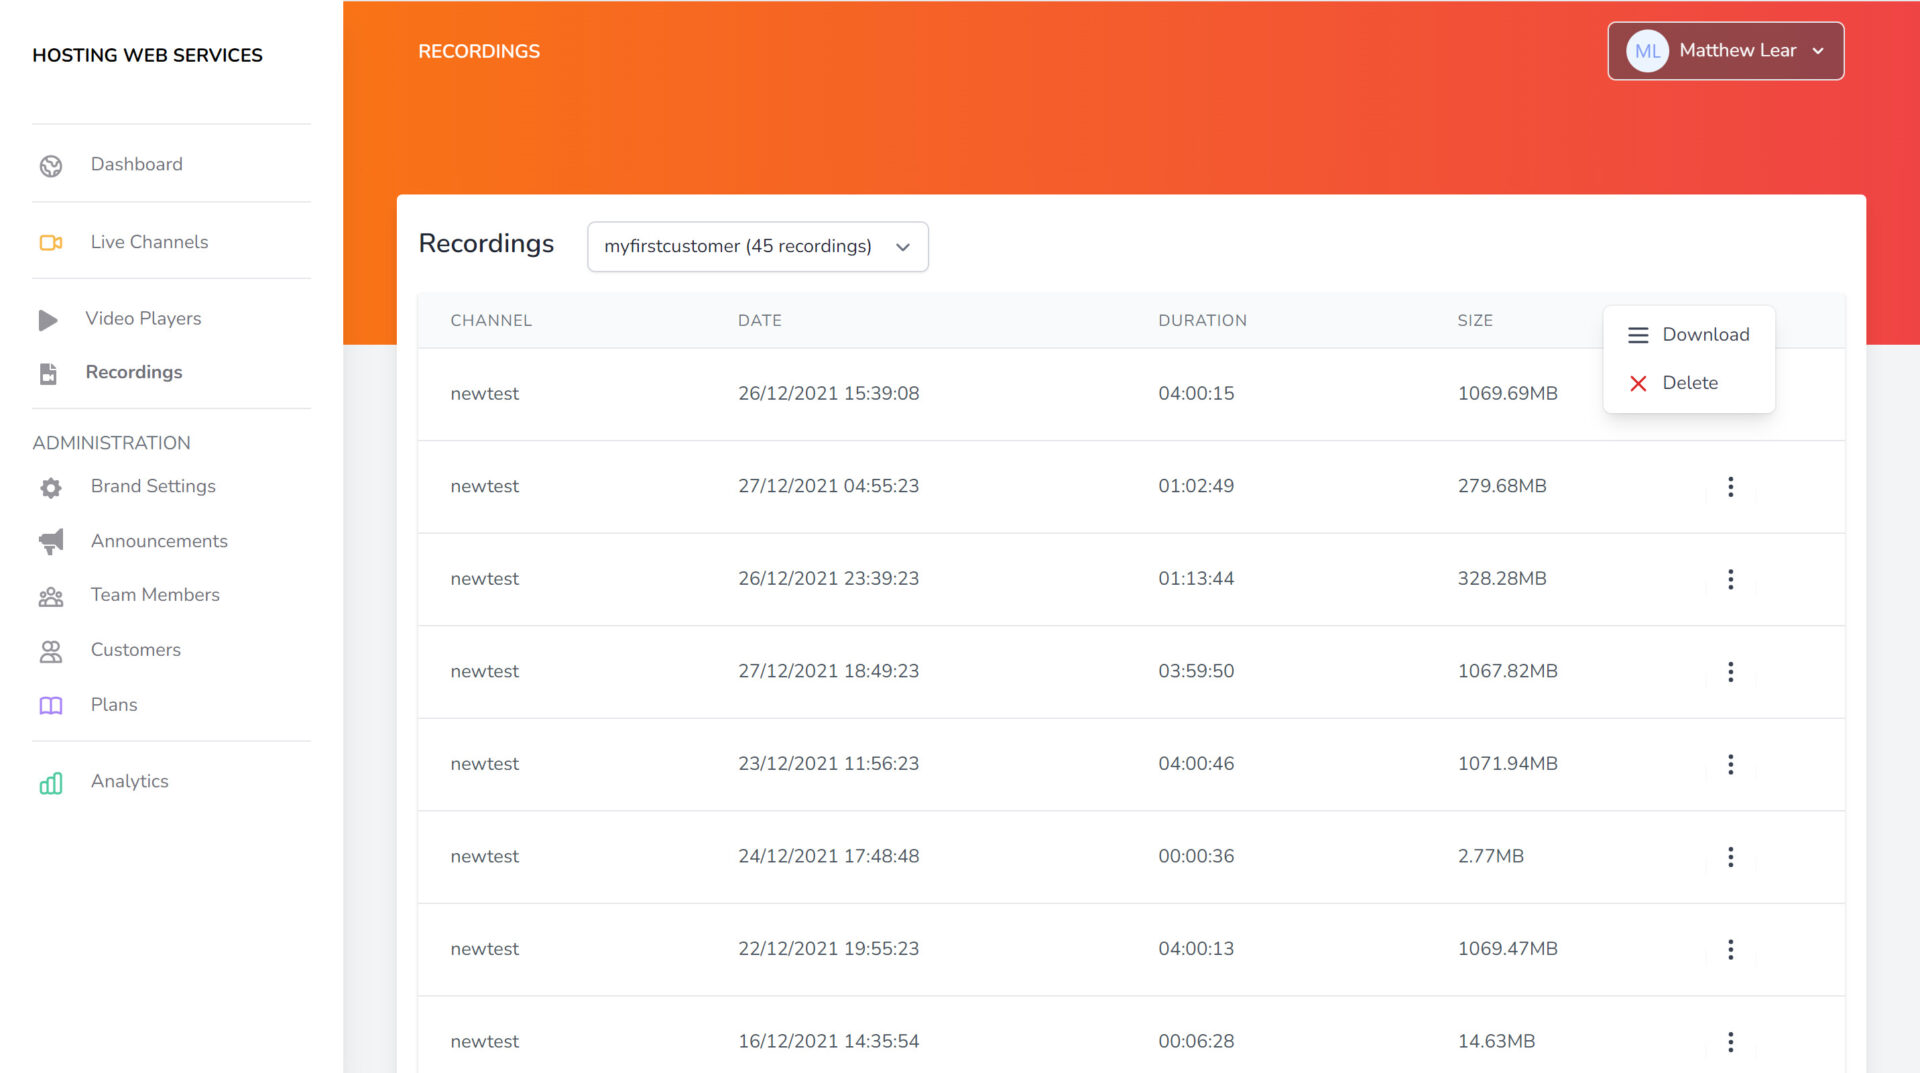1920x1073 pixels.
Task: Open actions menu for 22/12/2021 19:55:23 recording
Action: (1730, 950)
